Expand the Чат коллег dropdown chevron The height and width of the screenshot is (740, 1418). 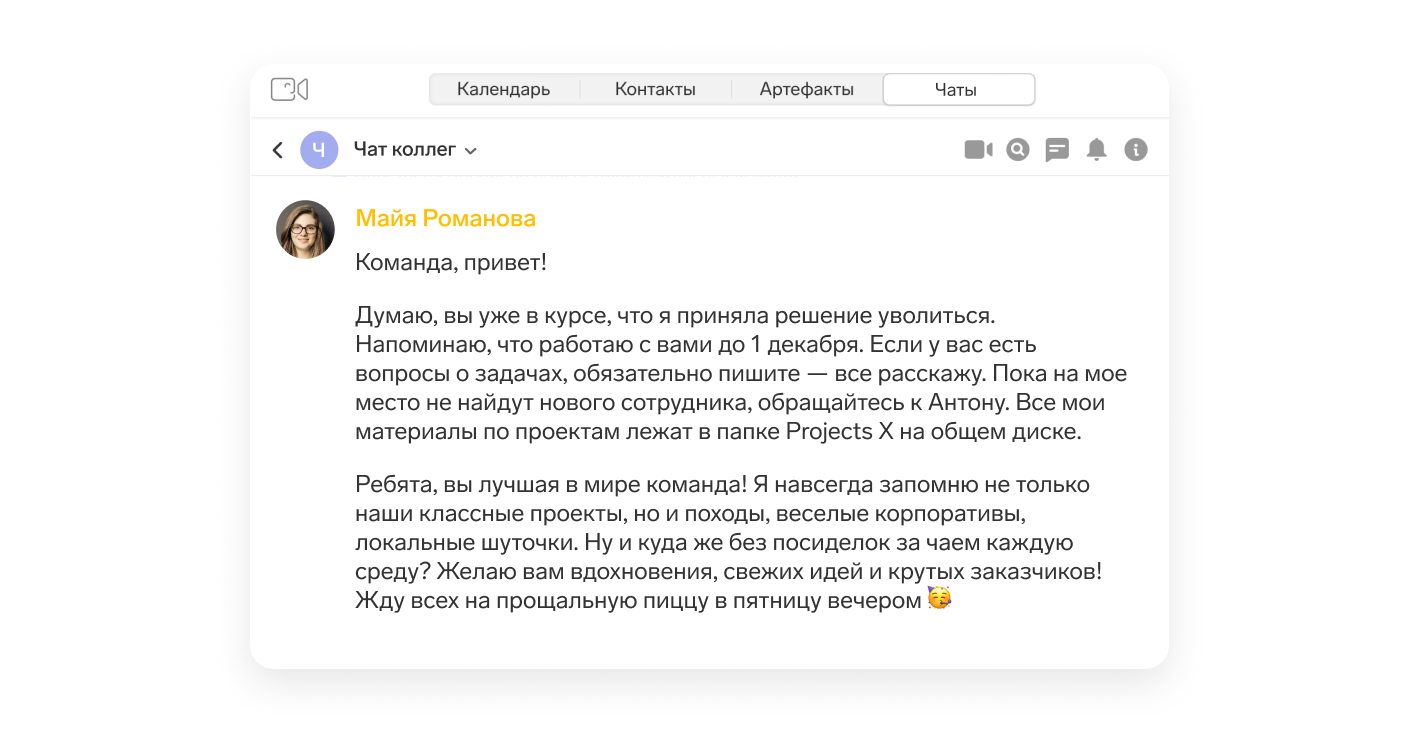coord(471,151)
